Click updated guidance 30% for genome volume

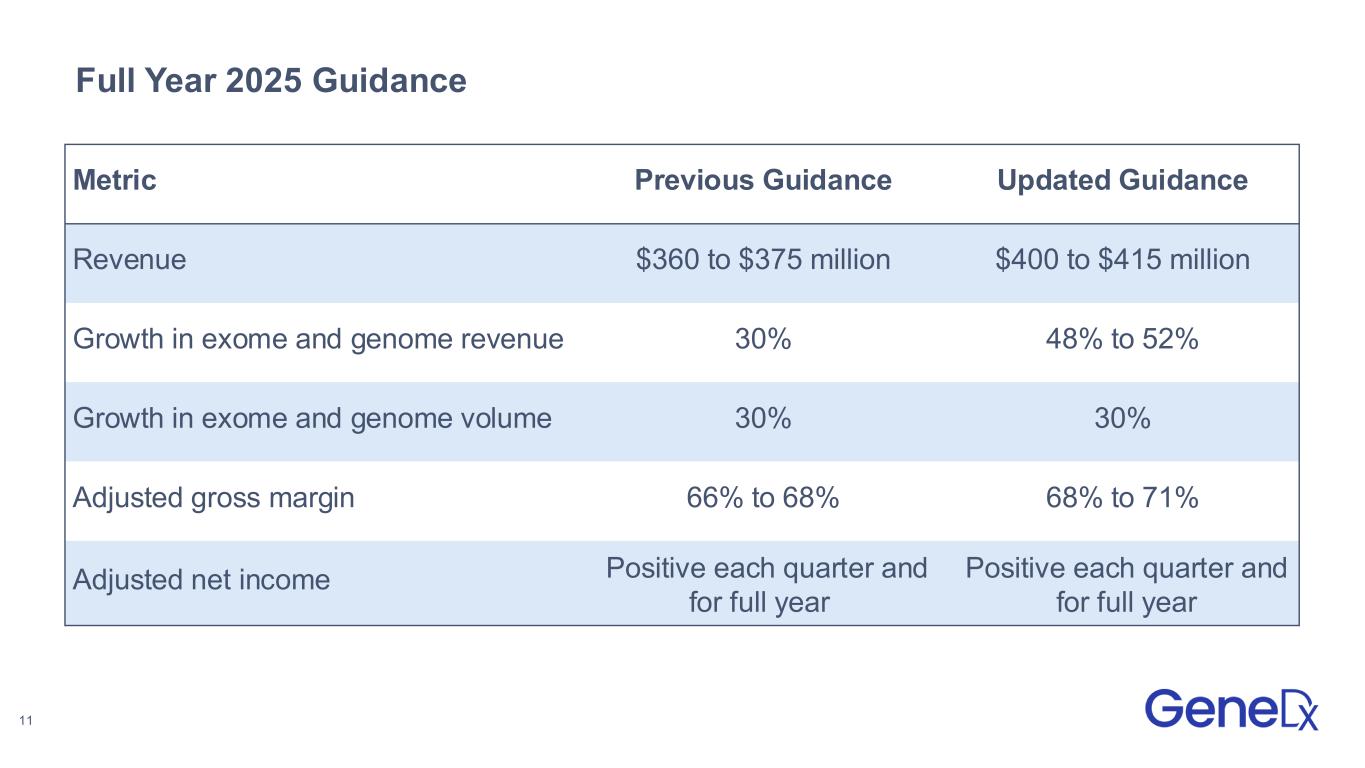[1122, 418]
